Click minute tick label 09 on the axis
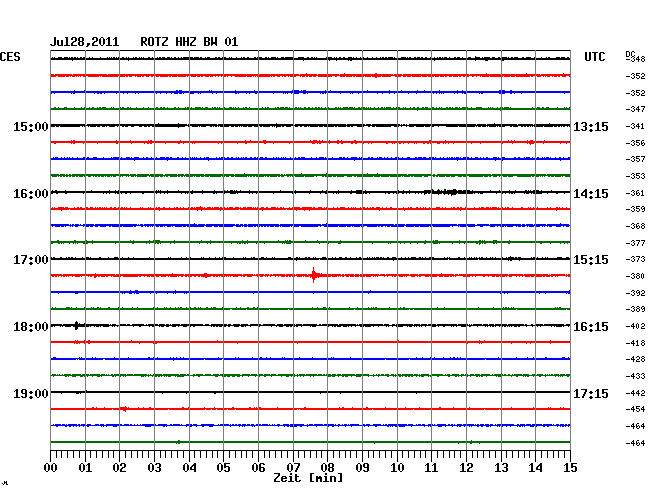 (362, 468)
